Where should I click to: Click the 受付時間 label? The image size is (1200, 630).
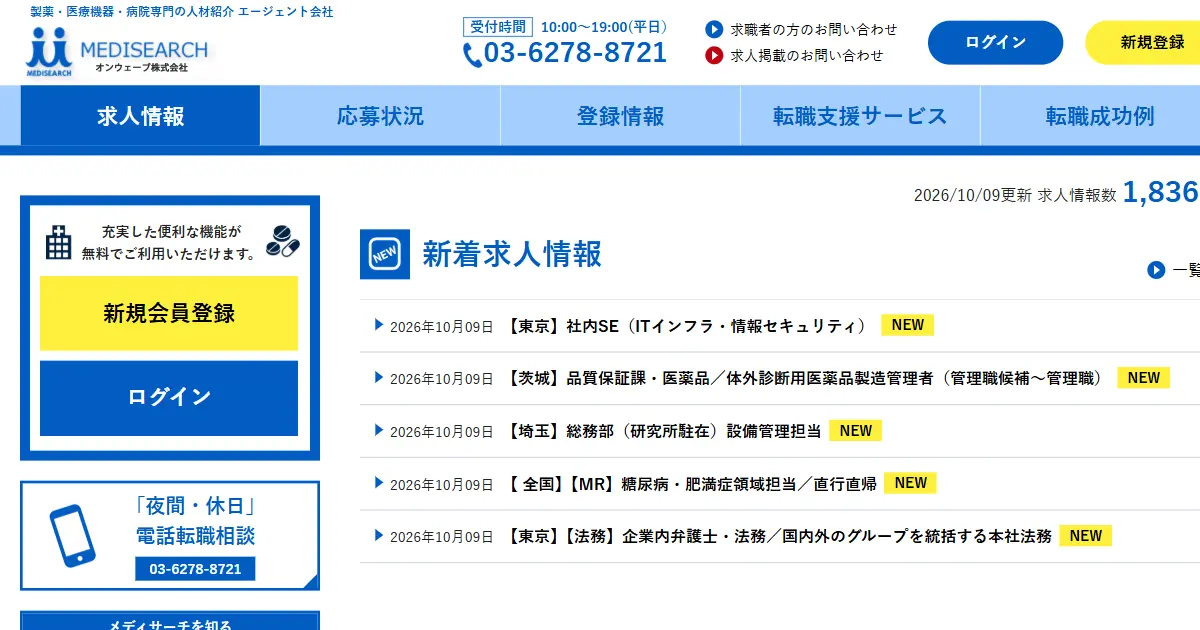pos(498,27)
